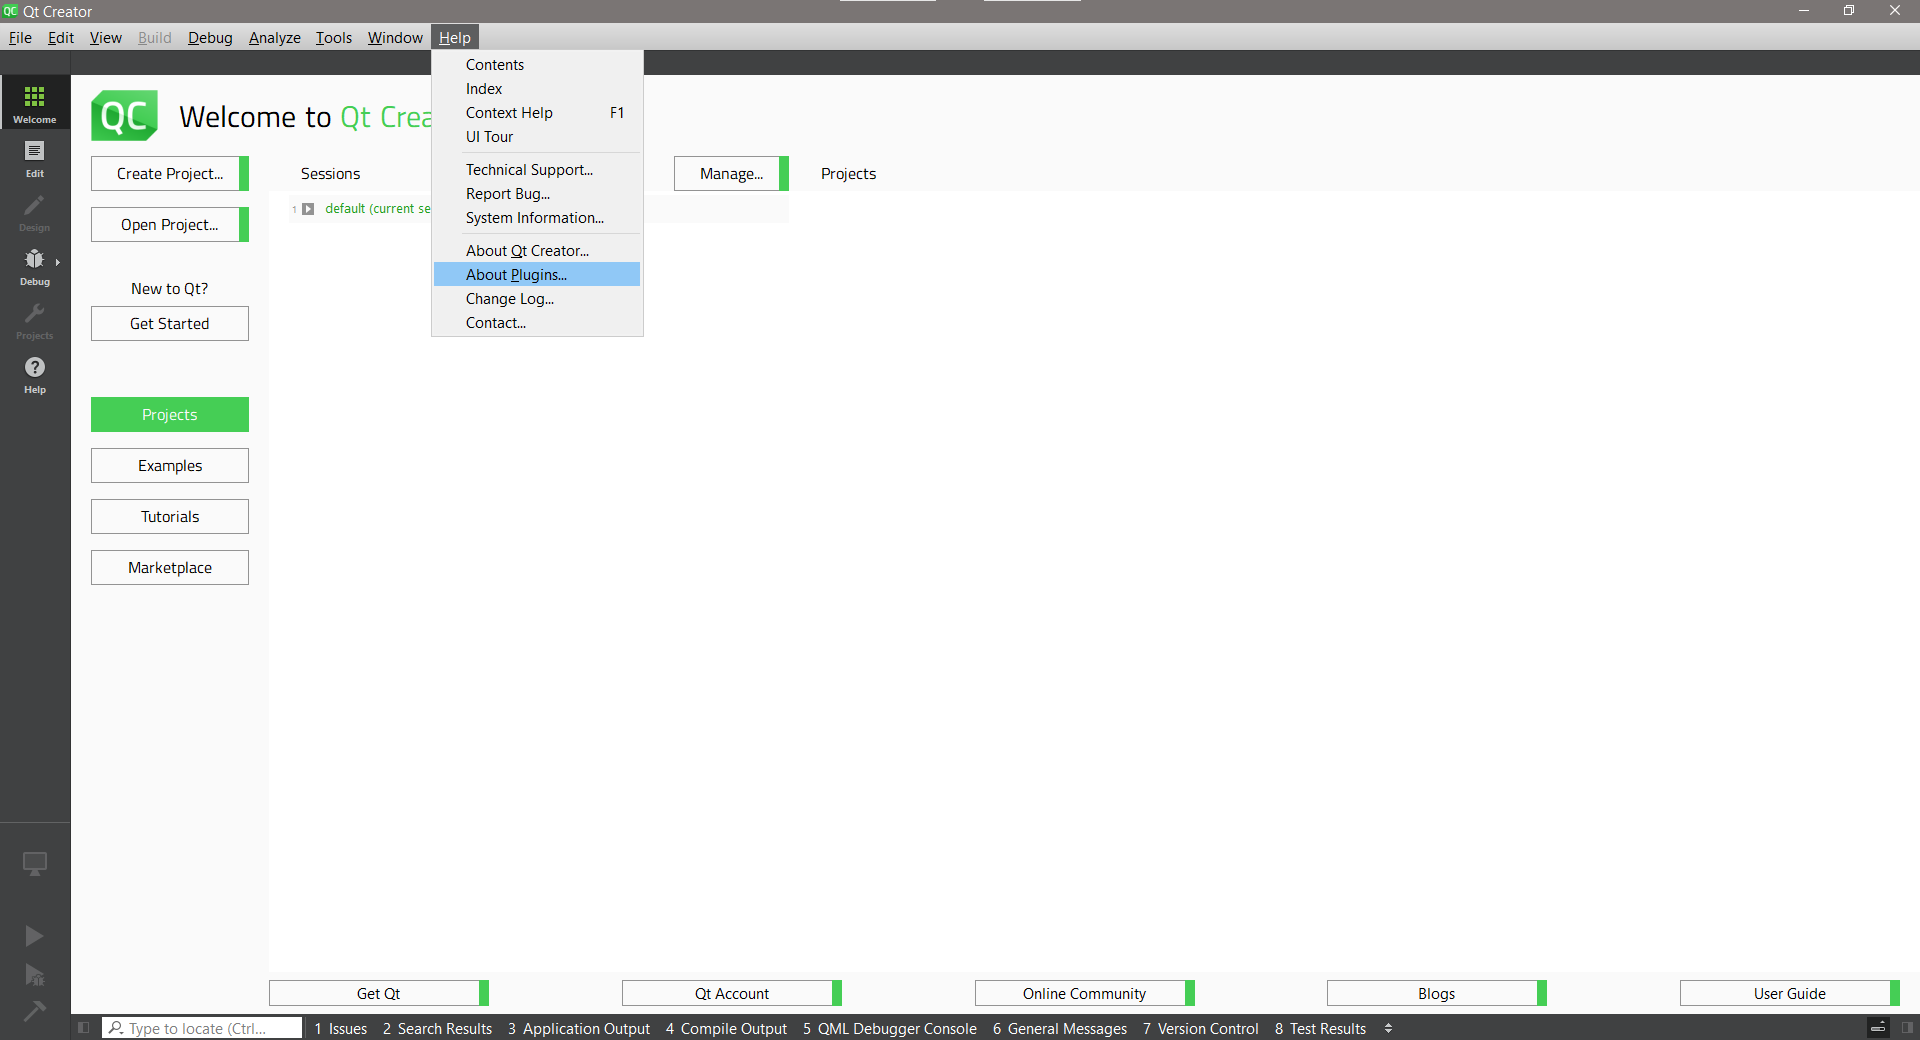Open Search Results output pane
The width and height of the screenshot is (1920, 1040).
click(437, 1028)
